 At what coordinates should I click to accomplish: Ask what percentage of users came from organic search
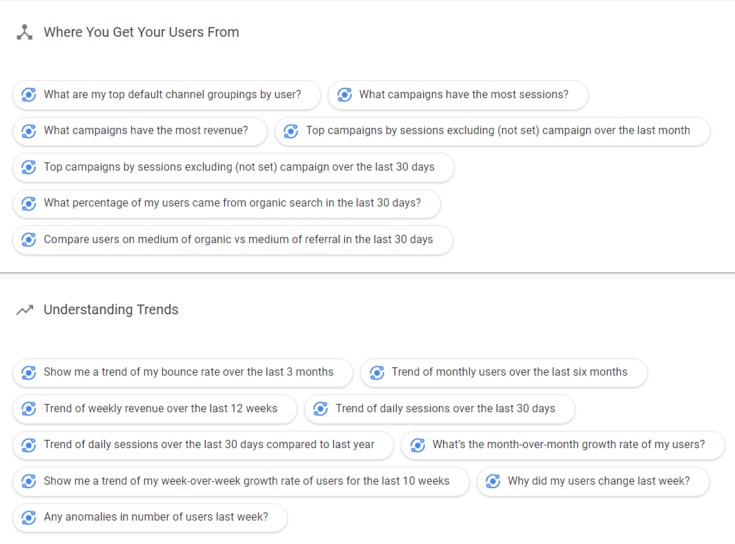(232, 203)
